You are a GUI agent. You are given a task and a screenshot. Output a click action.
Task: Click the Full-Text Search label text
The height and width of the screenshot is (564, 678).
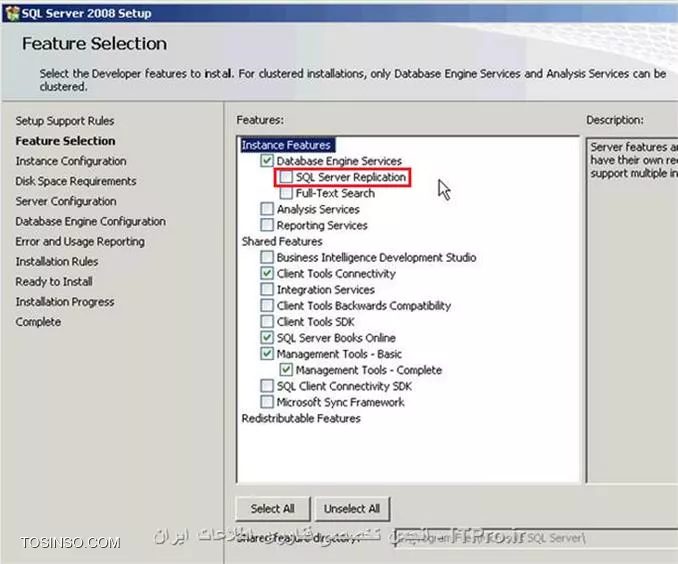(335, 193)
